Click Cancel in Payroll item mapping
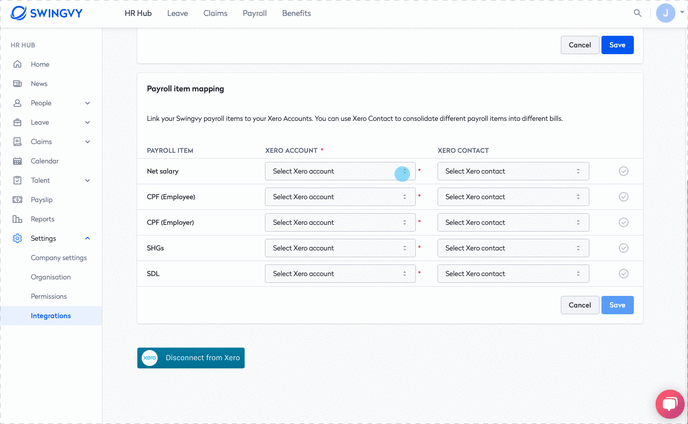This screenshot has height=424, width=688. 580,305
